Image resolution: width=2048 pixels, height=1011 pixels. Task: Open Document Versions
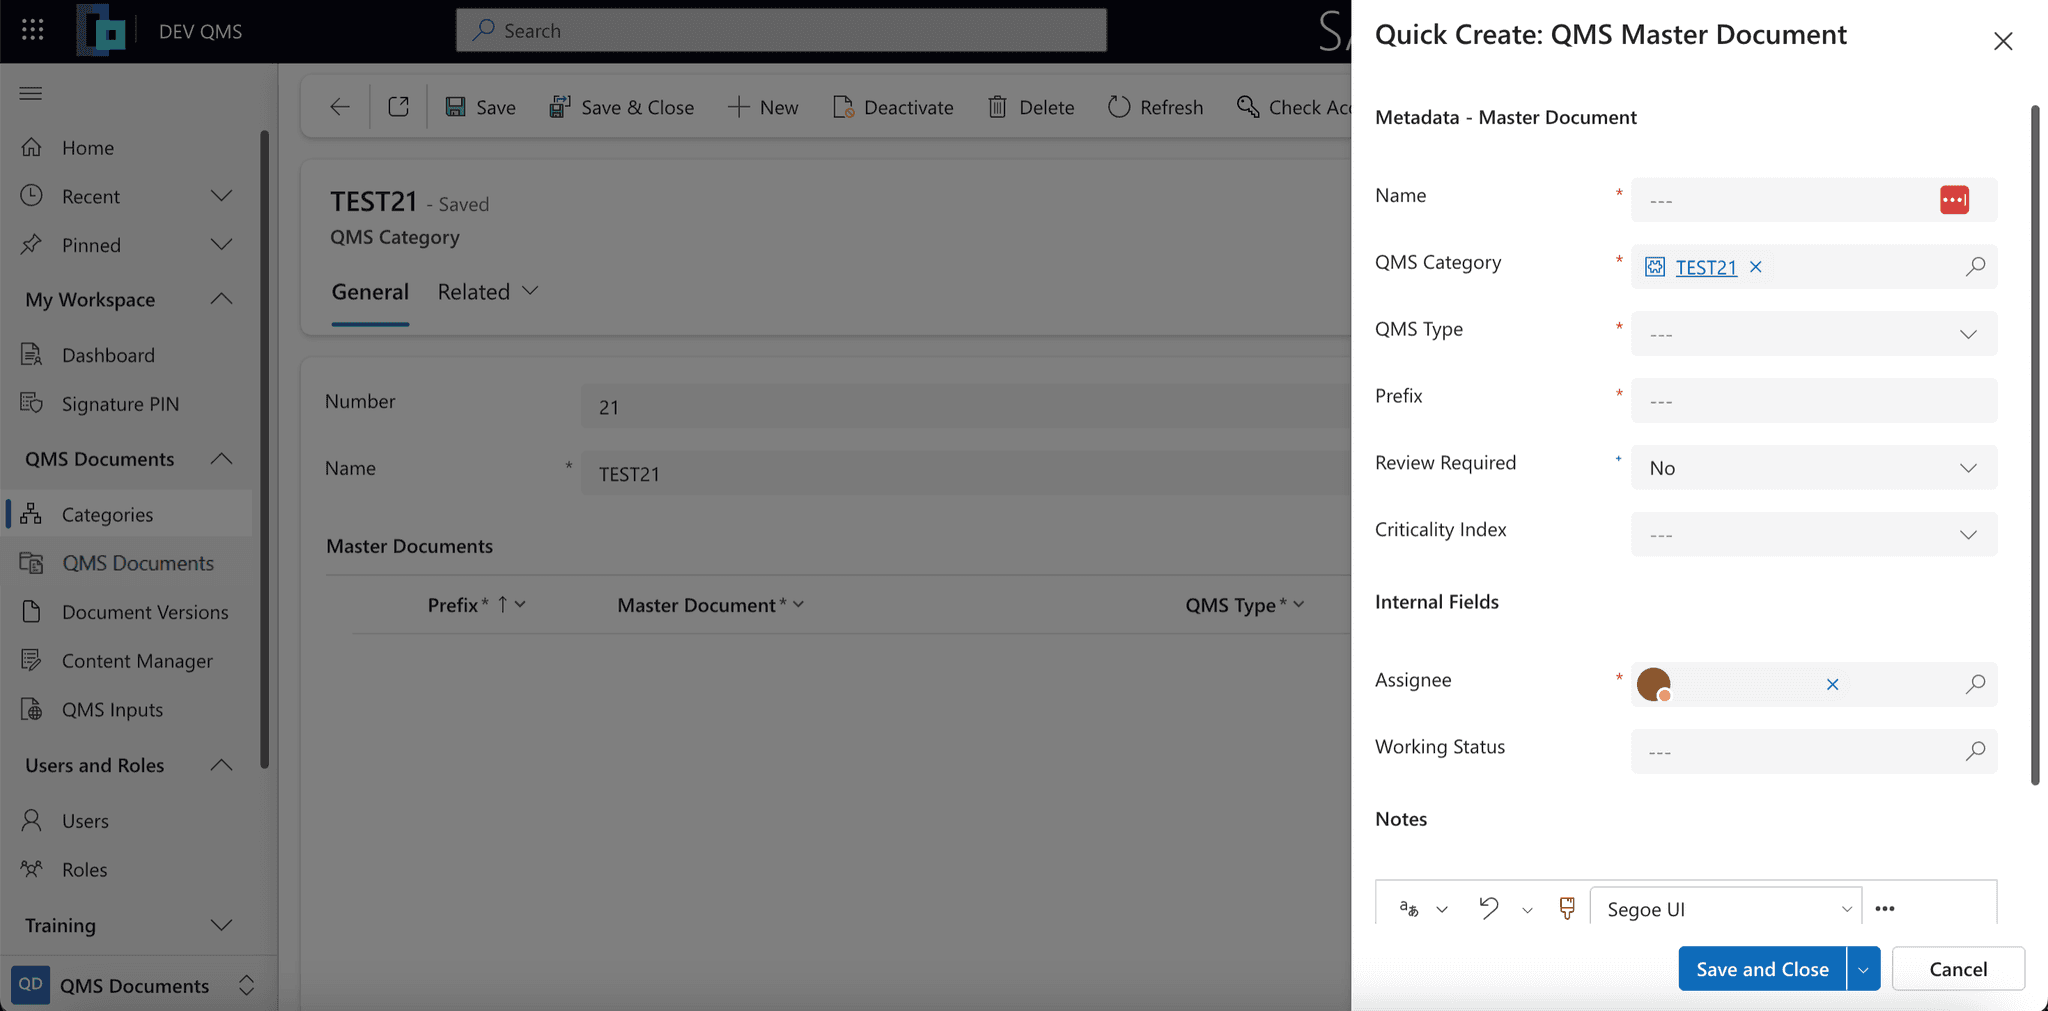point(126,612)
